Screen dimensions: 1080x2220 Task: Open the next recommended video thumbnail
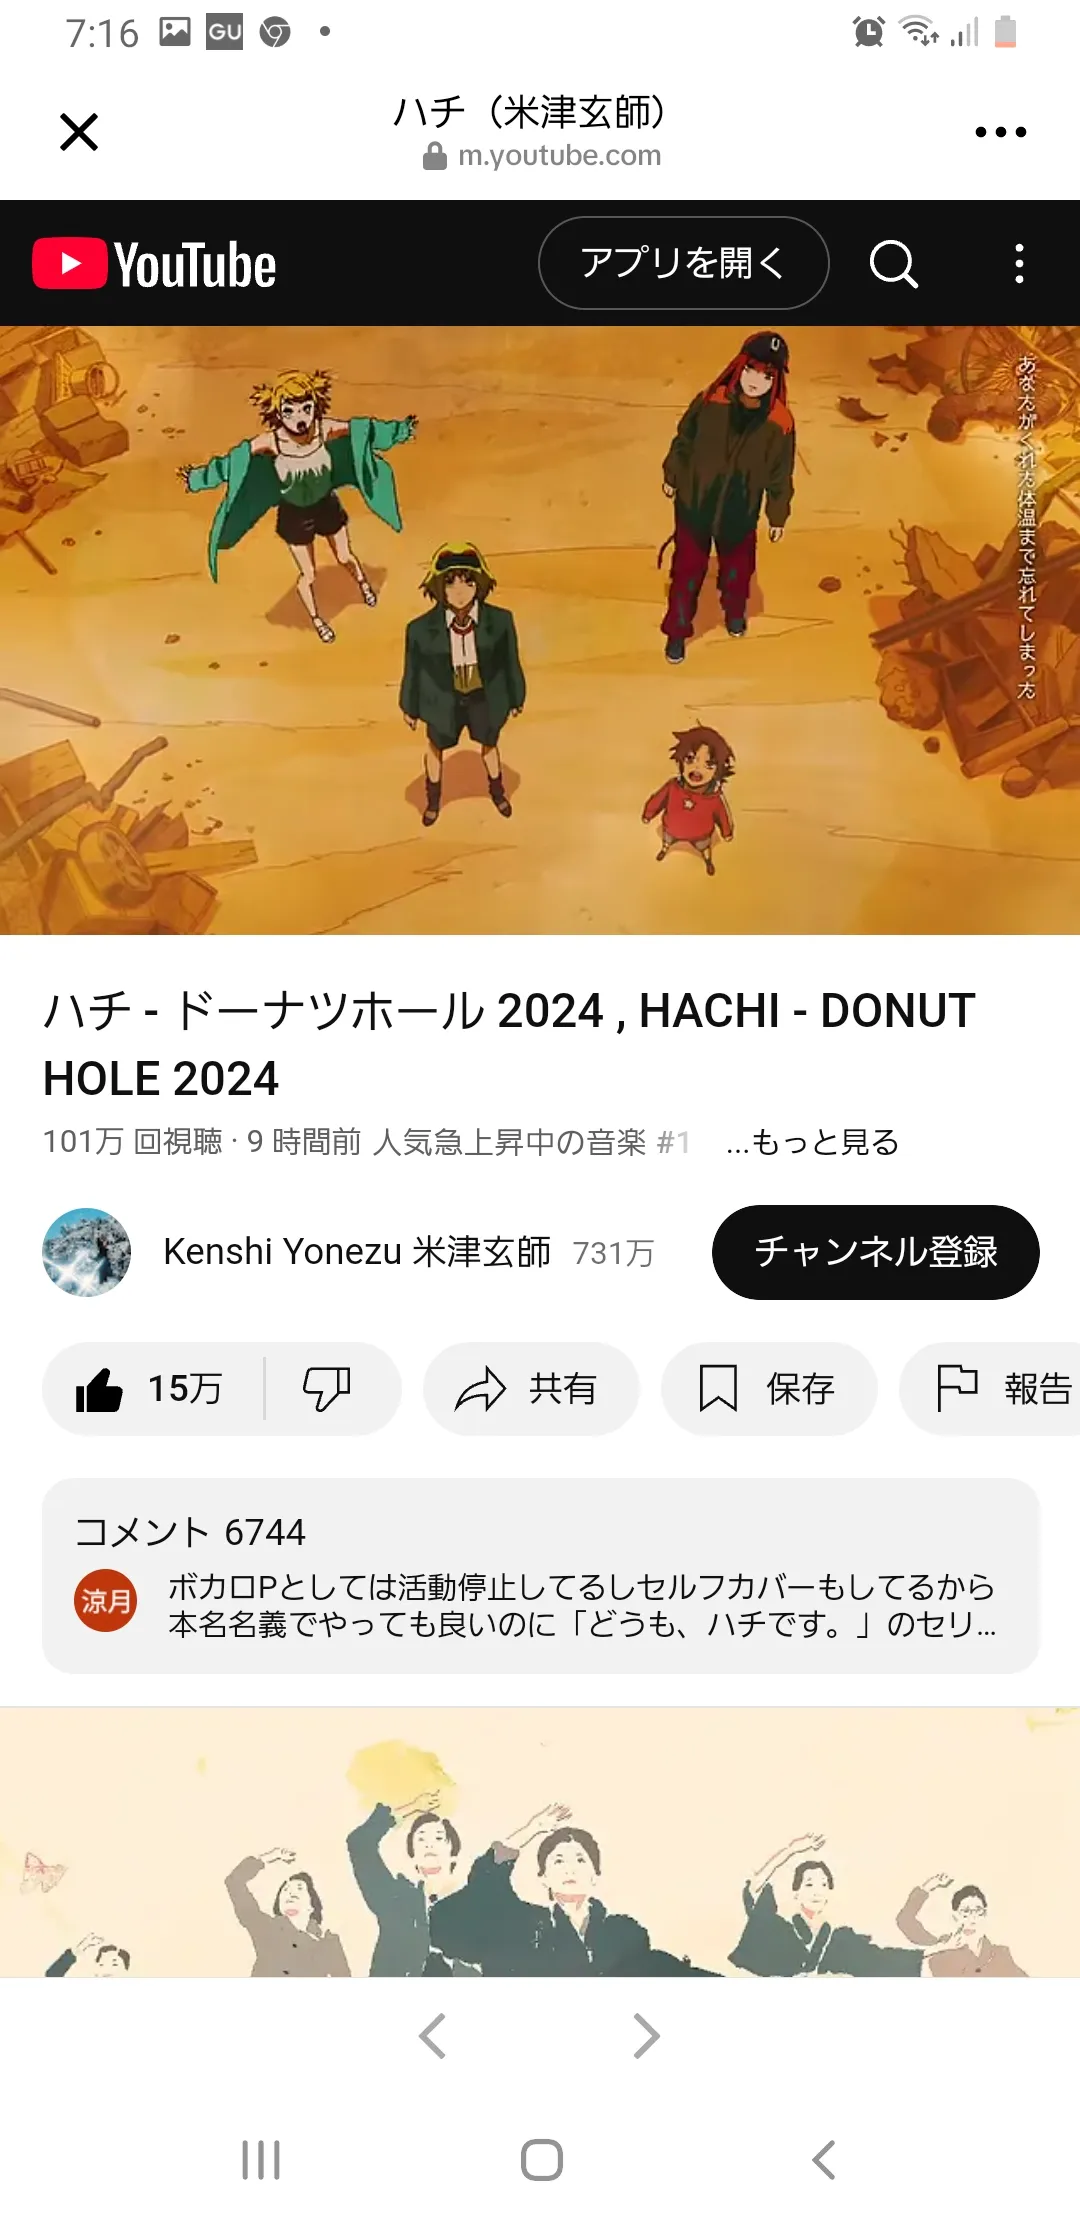pos(540,1842)
